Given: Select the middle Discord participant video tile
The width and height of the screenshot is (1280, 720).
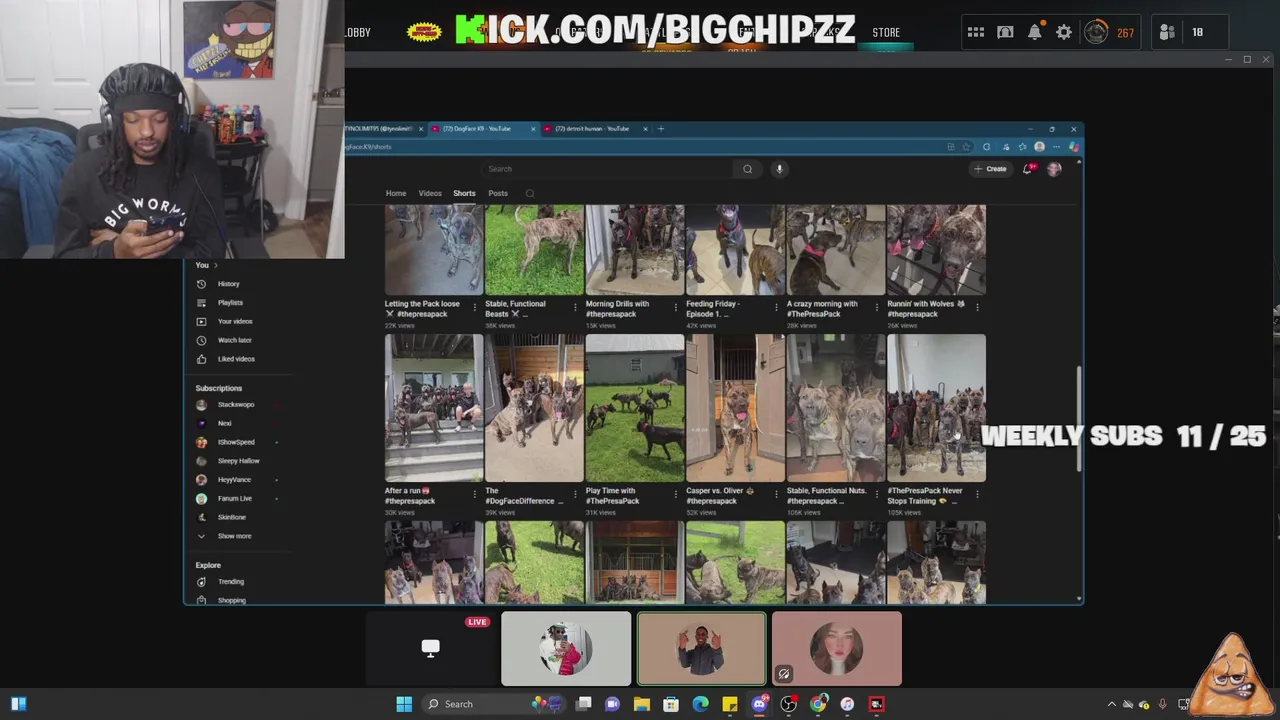Looking at the screenshot, I should tap(701, 649).
